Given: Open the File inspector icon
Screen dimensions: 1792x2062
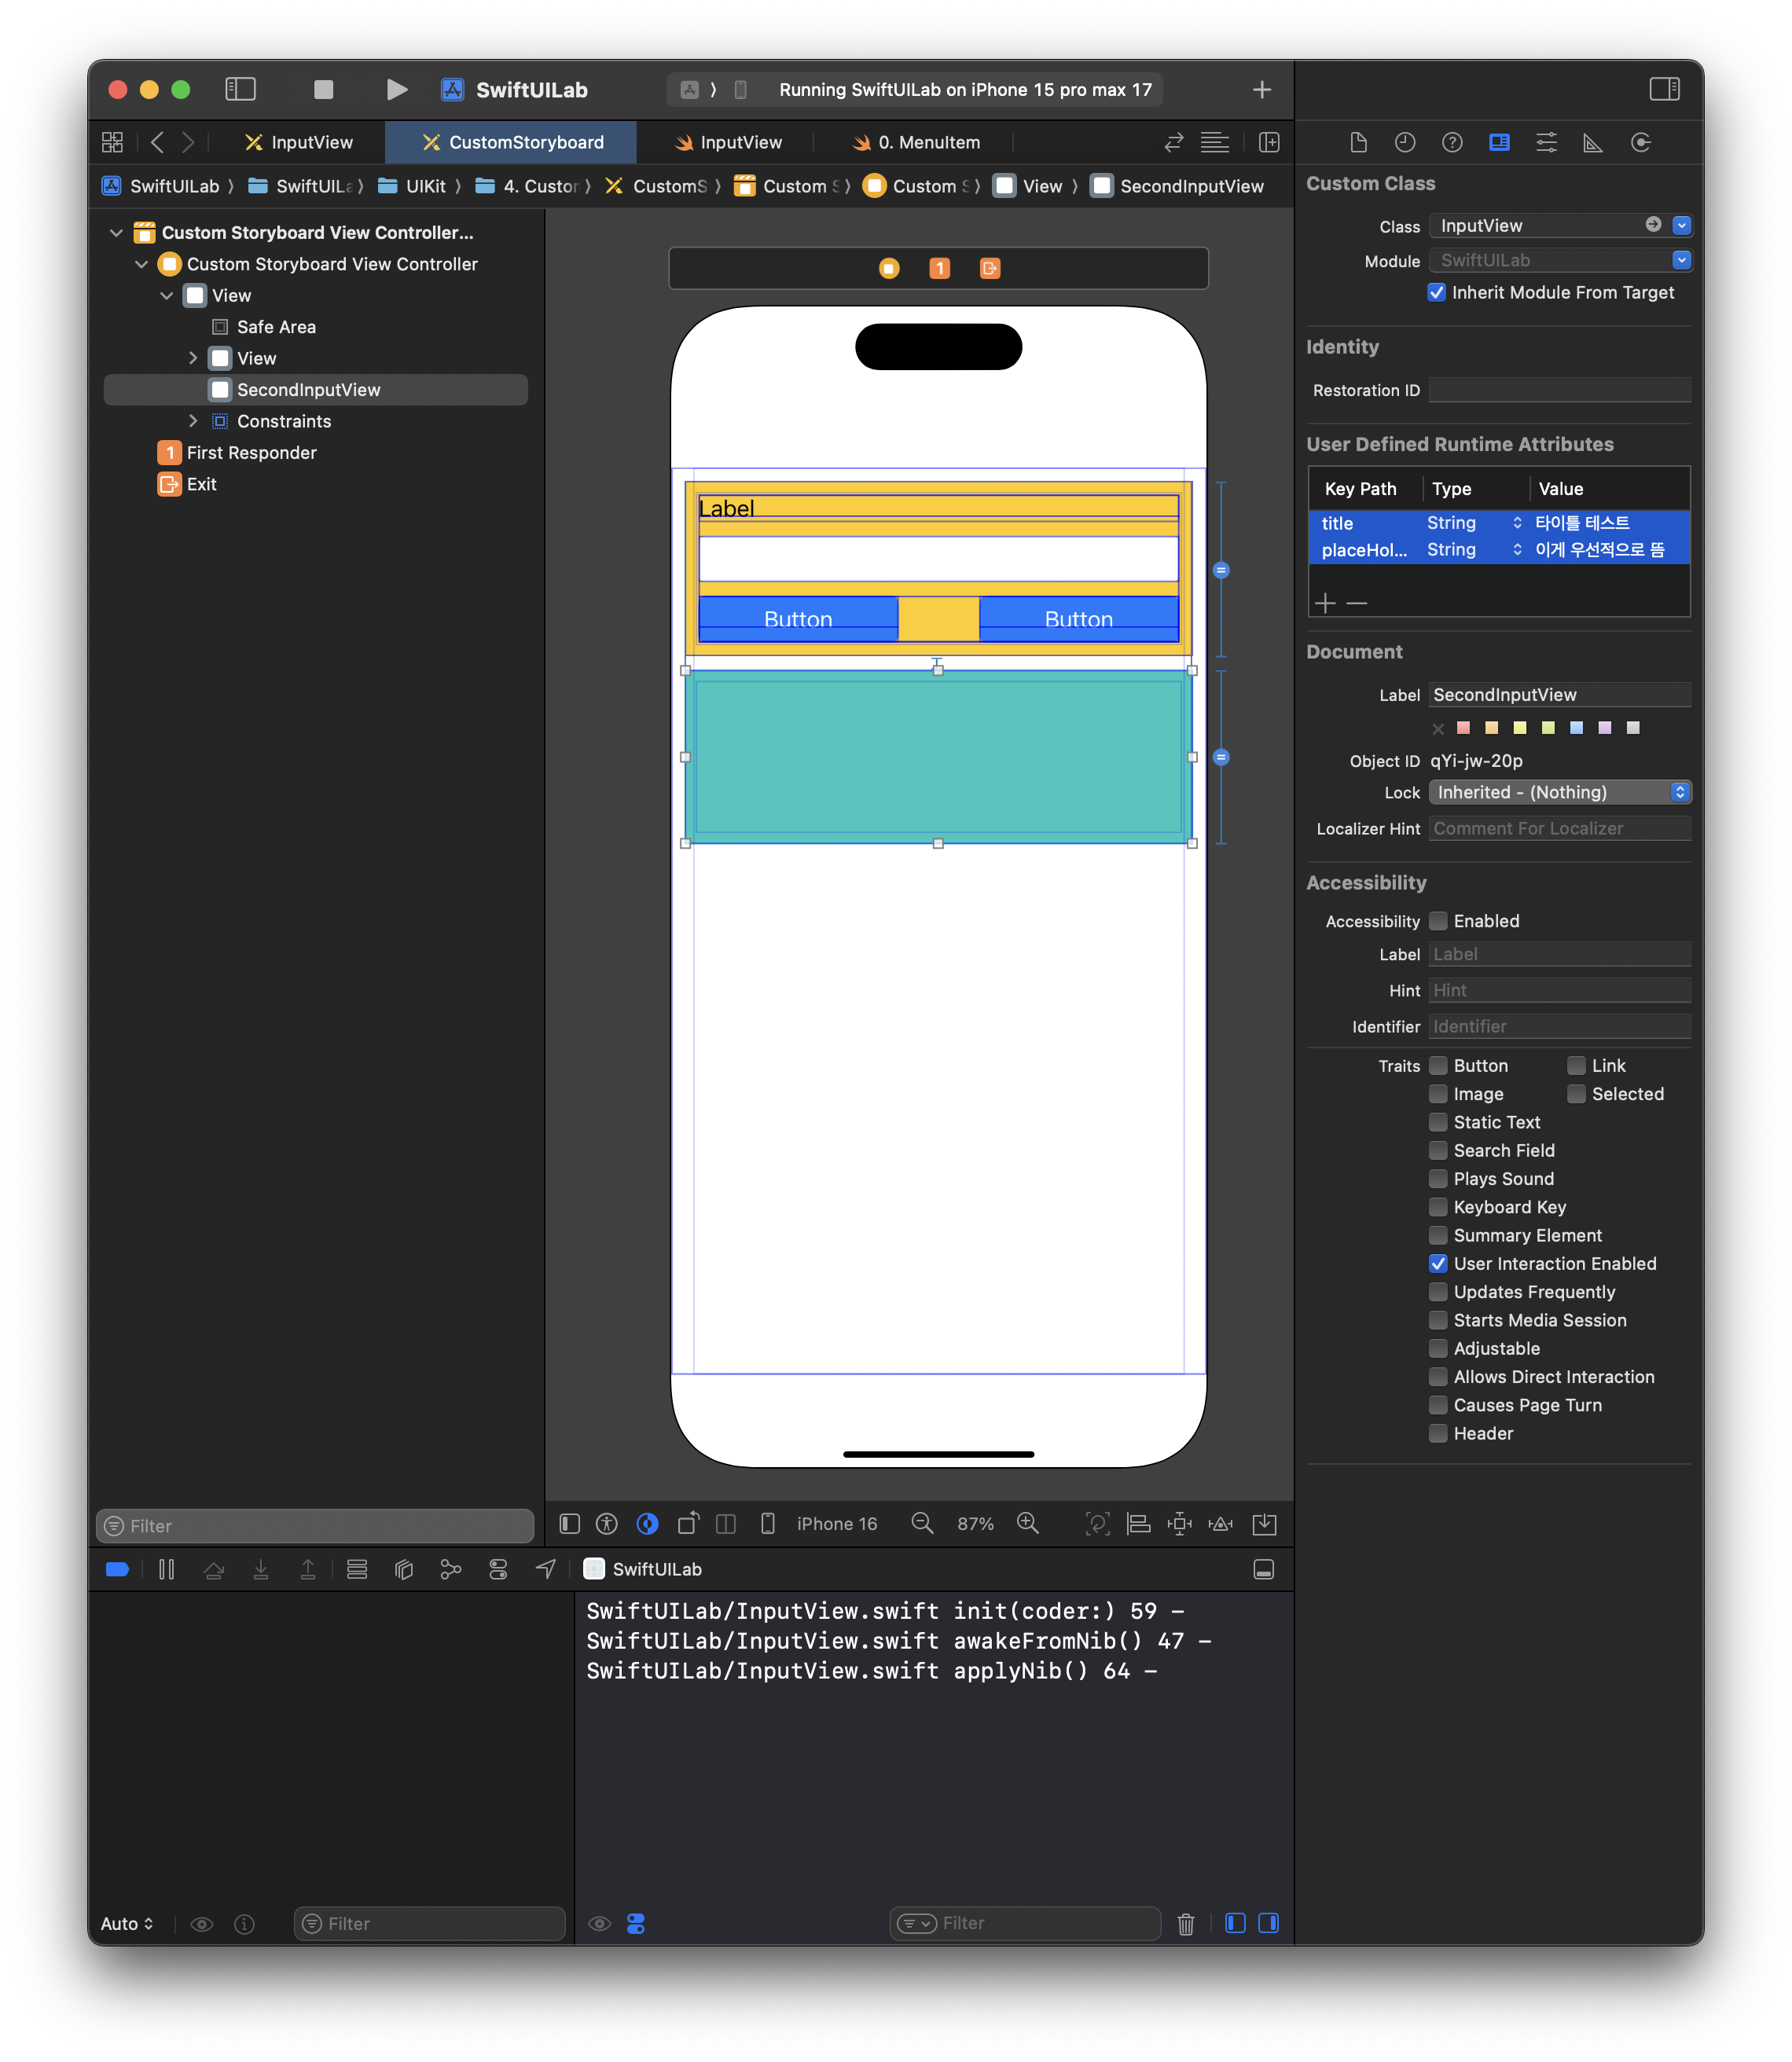Looking at the screenshot, I should pos(1358,142).
